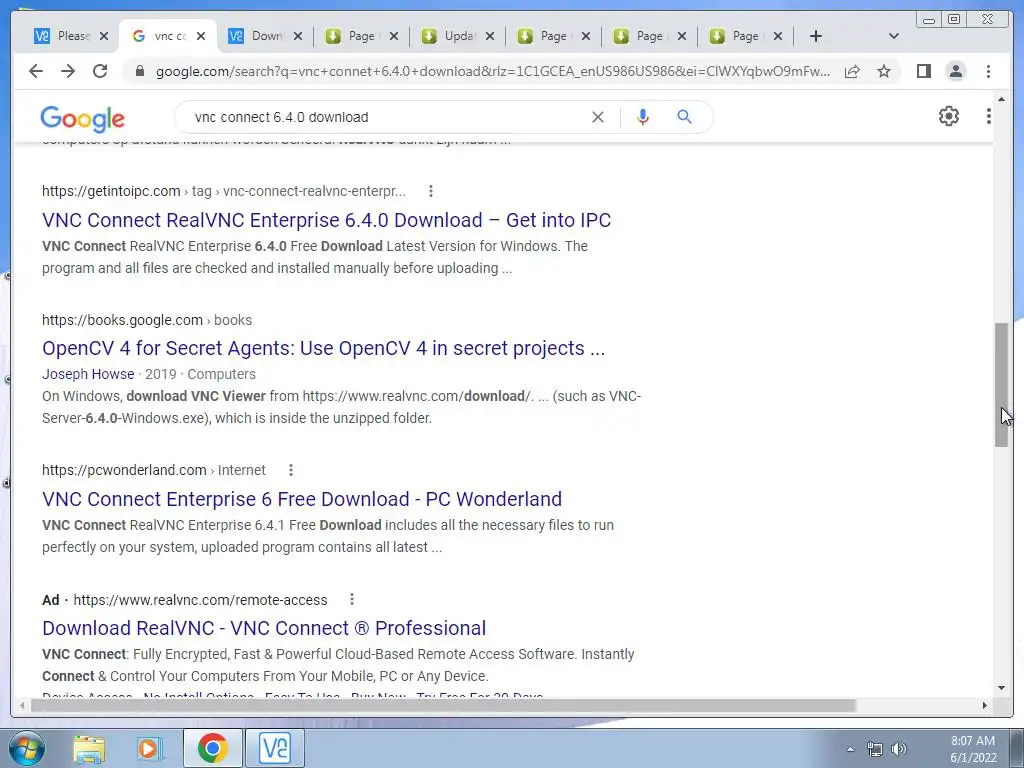Clear the Google search box

click(598, 117)
